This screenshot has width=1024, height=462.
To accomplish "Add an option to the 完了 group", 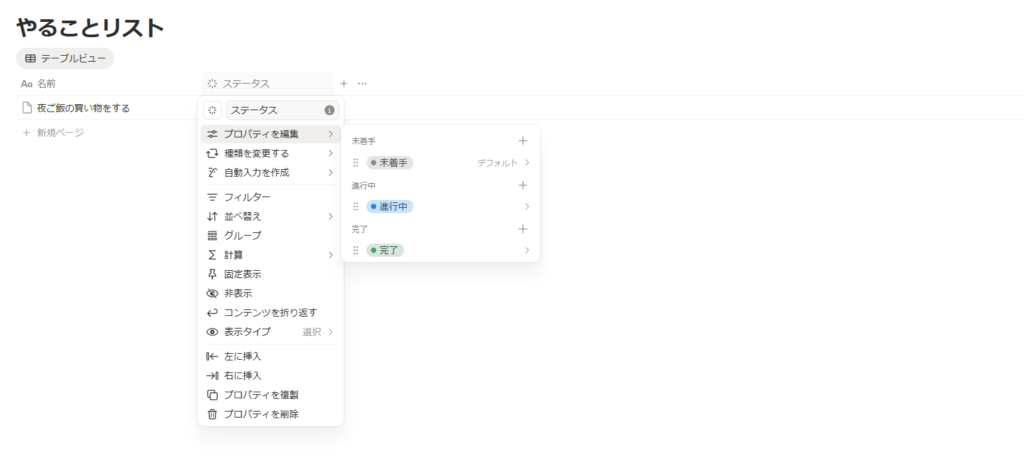I will click(522, 229).
